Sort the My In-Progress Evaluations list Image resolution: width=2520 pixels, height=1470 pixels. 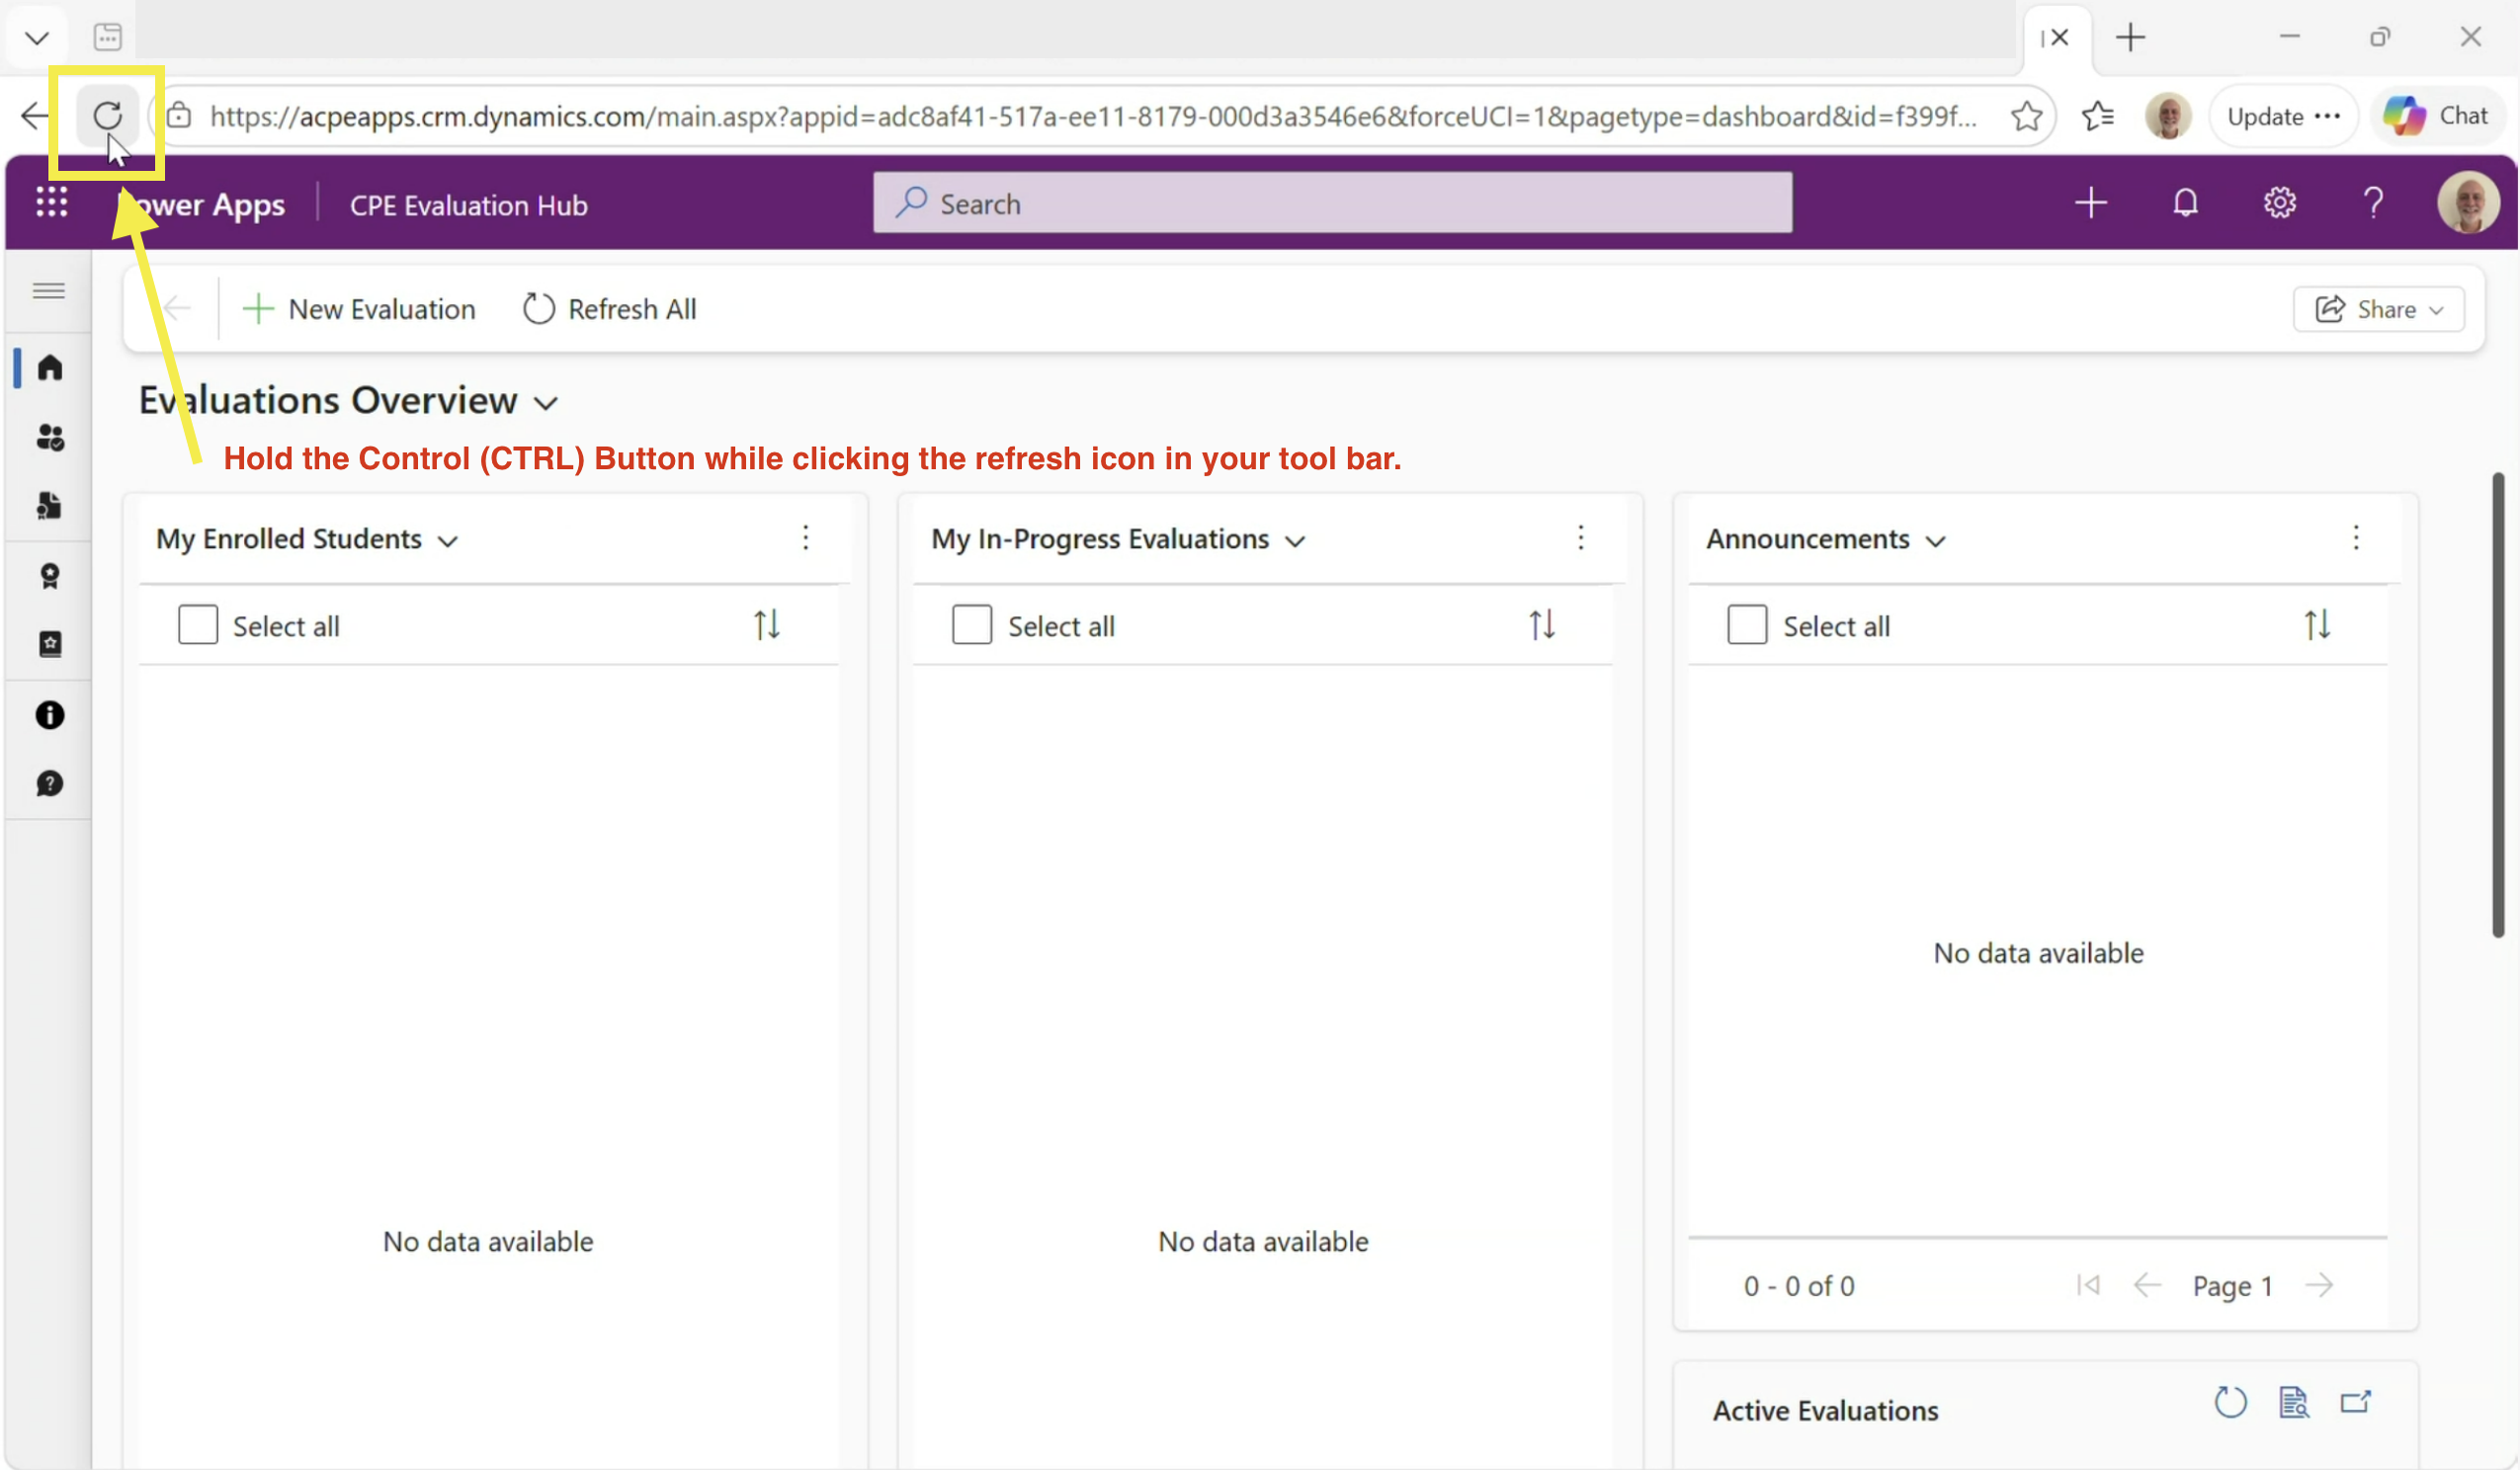pyautogui.click(x=1542, y=625)
